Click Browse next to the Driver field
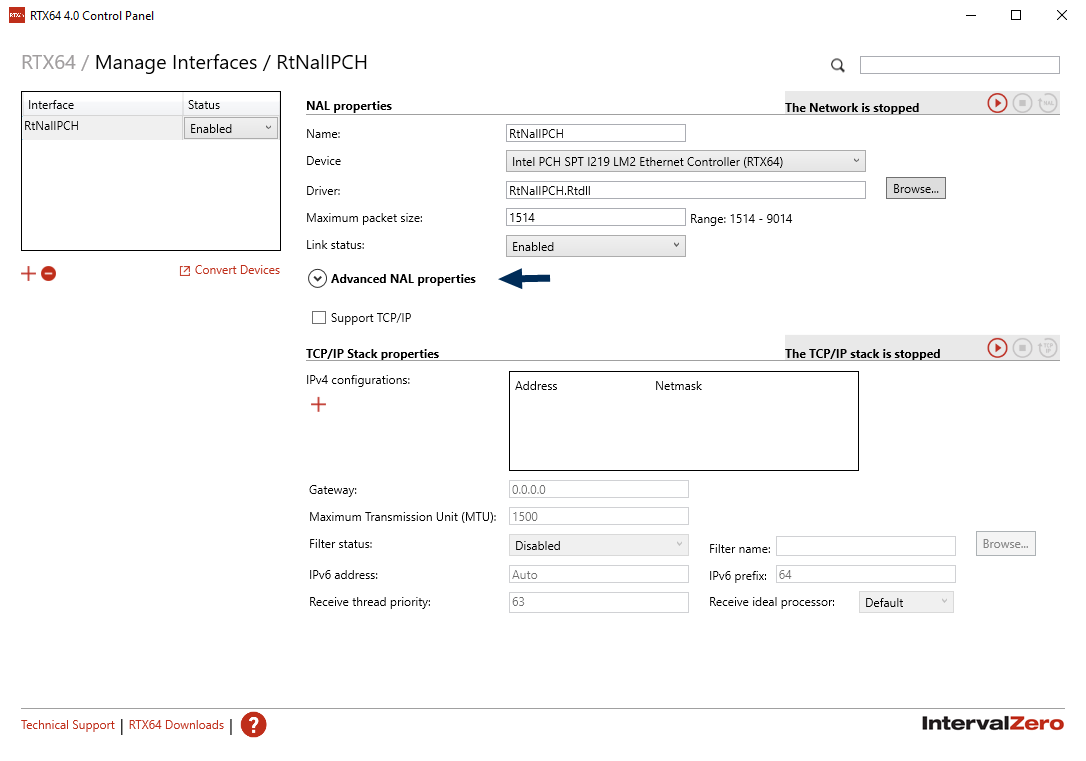1086x761 pixels. tap(916, 188)
